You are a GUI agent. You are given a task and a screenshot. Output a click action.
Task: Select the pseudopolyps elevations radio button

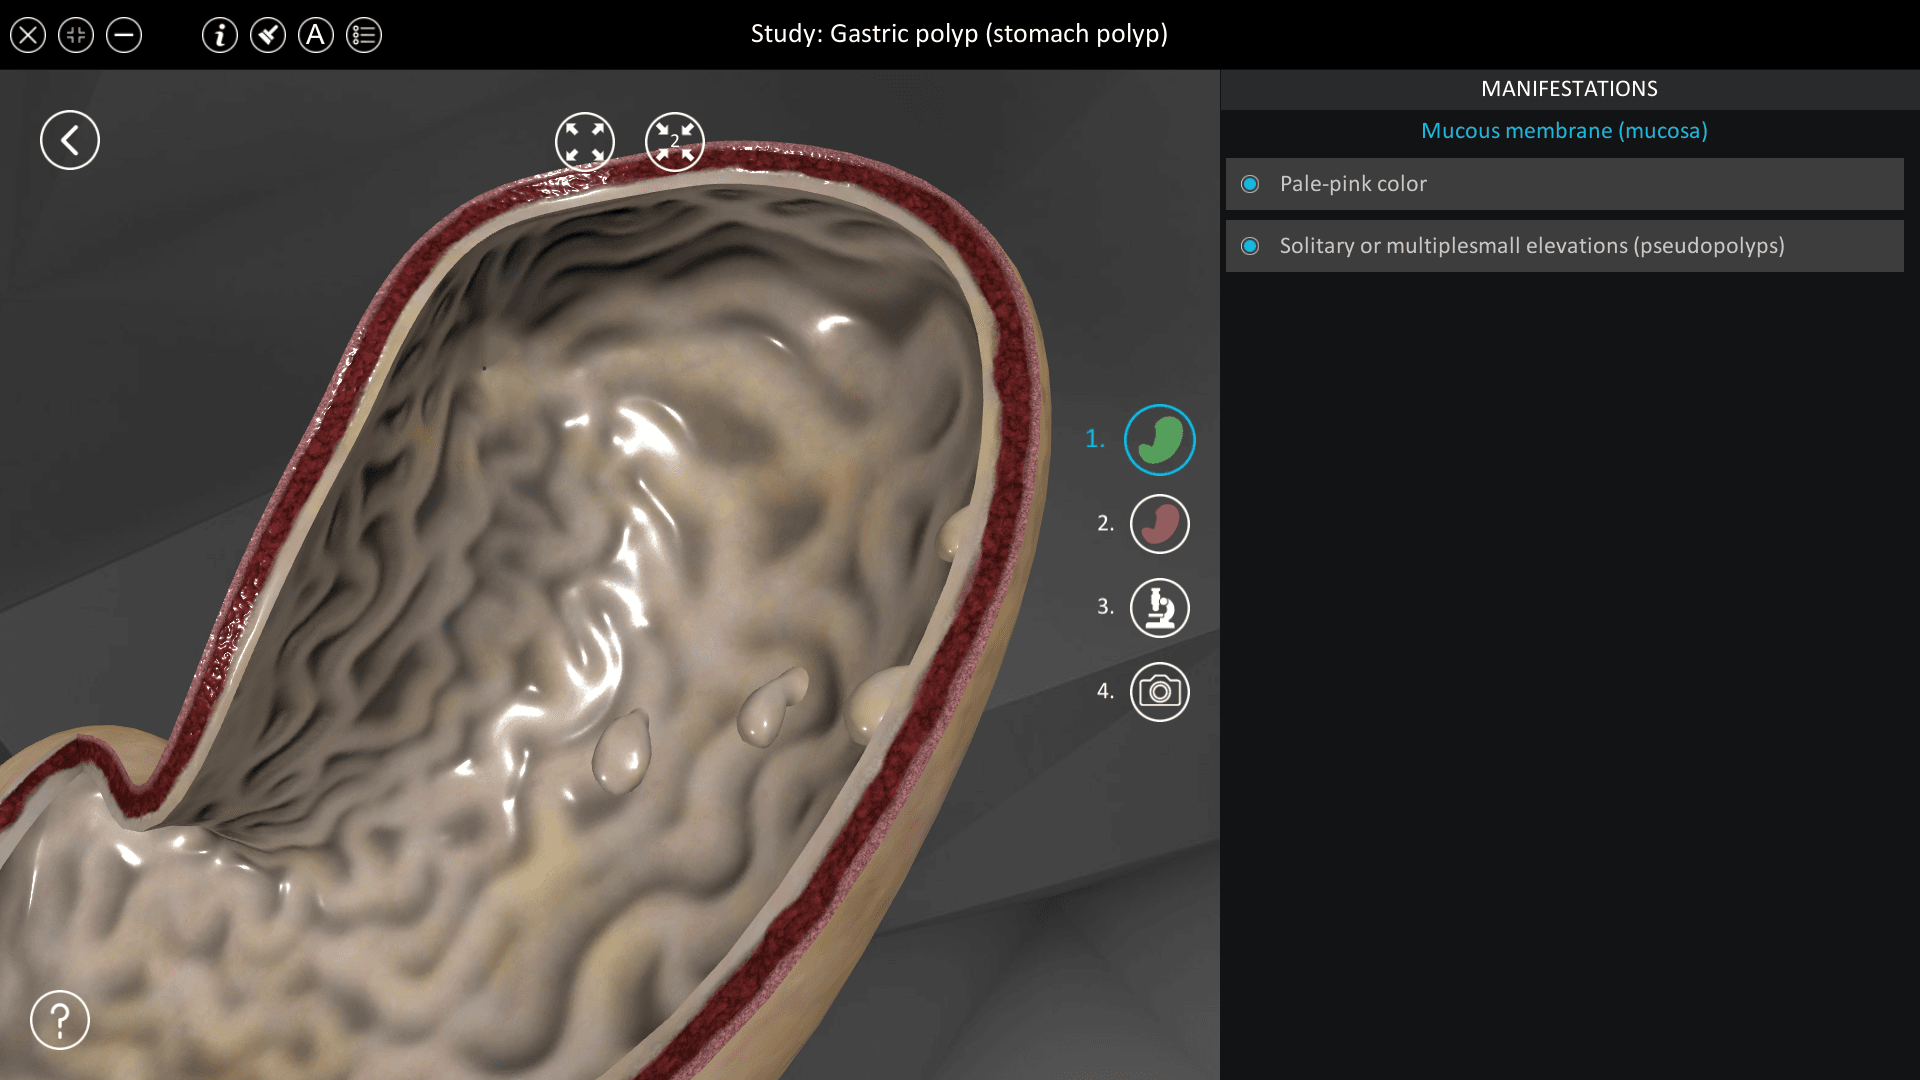click(x=1250, y=246)
